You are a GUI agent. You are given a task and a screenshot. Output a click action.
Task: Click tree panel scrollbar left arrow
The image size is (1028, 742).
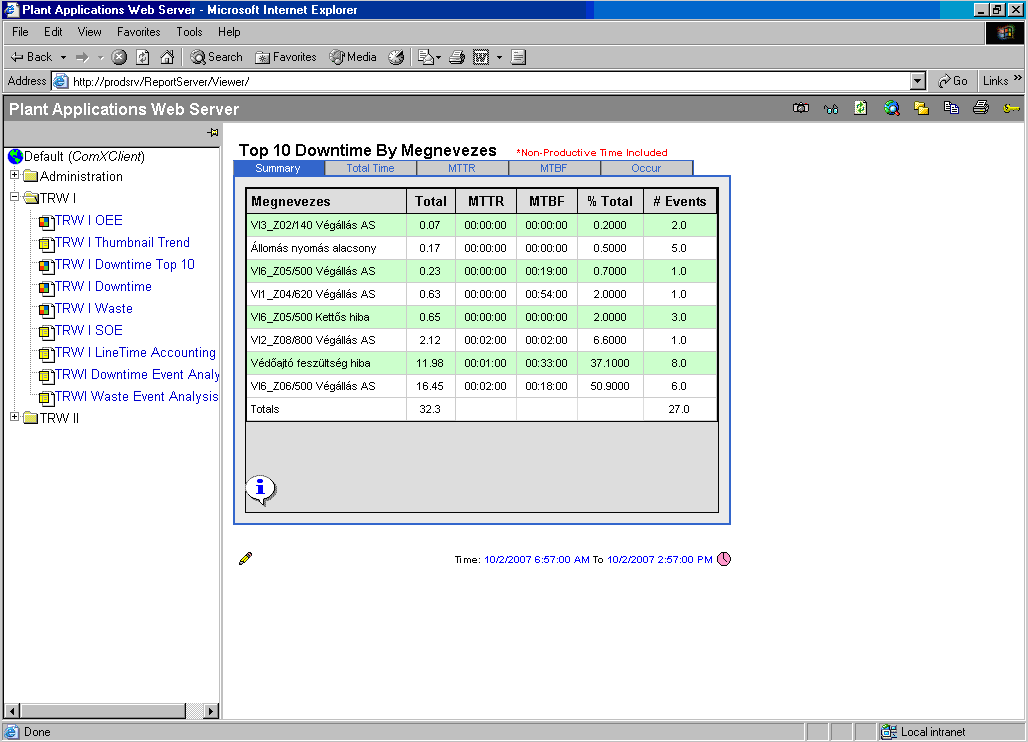[x=12, y=711]
